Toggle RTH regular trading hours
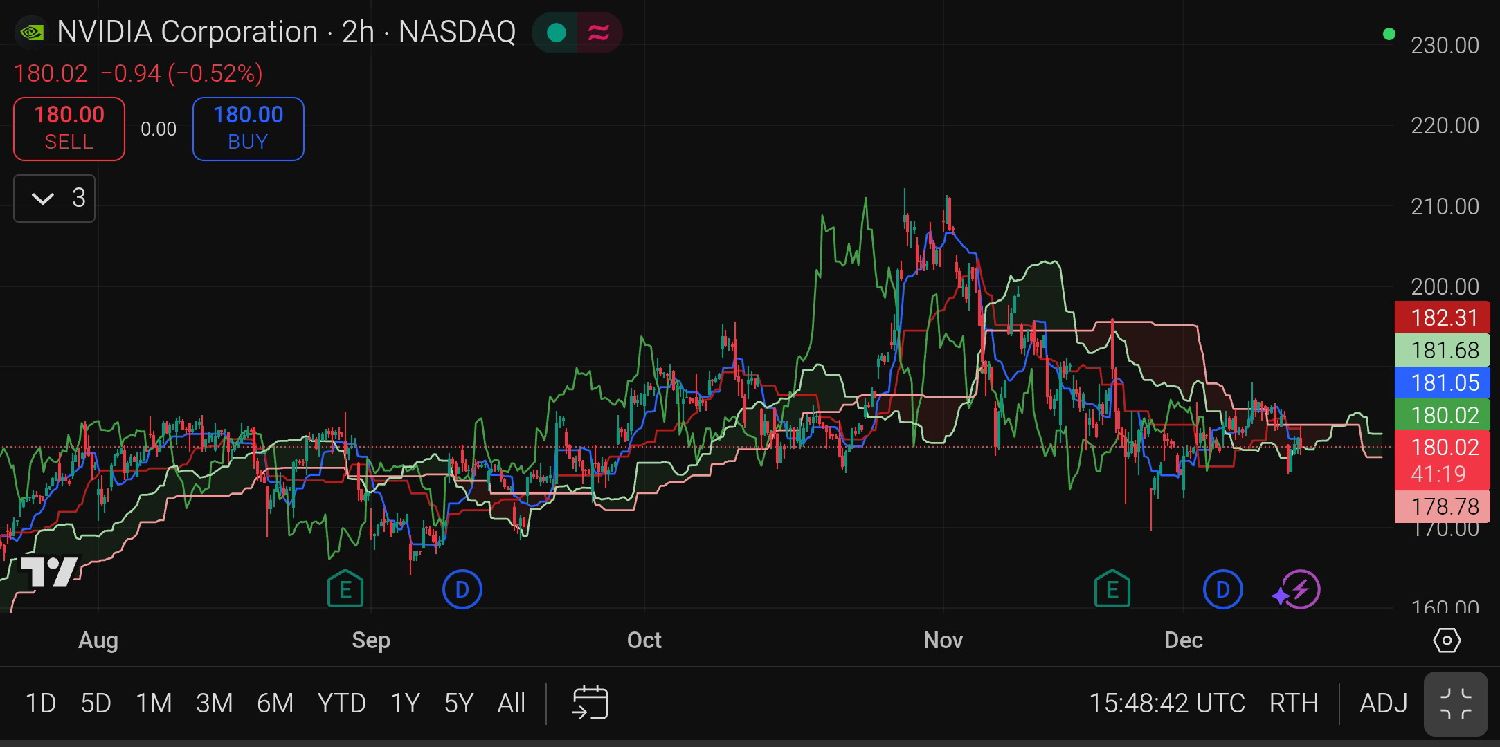Image resolution: width=1500 pixels, height=747 pixels. point(1293,703)
